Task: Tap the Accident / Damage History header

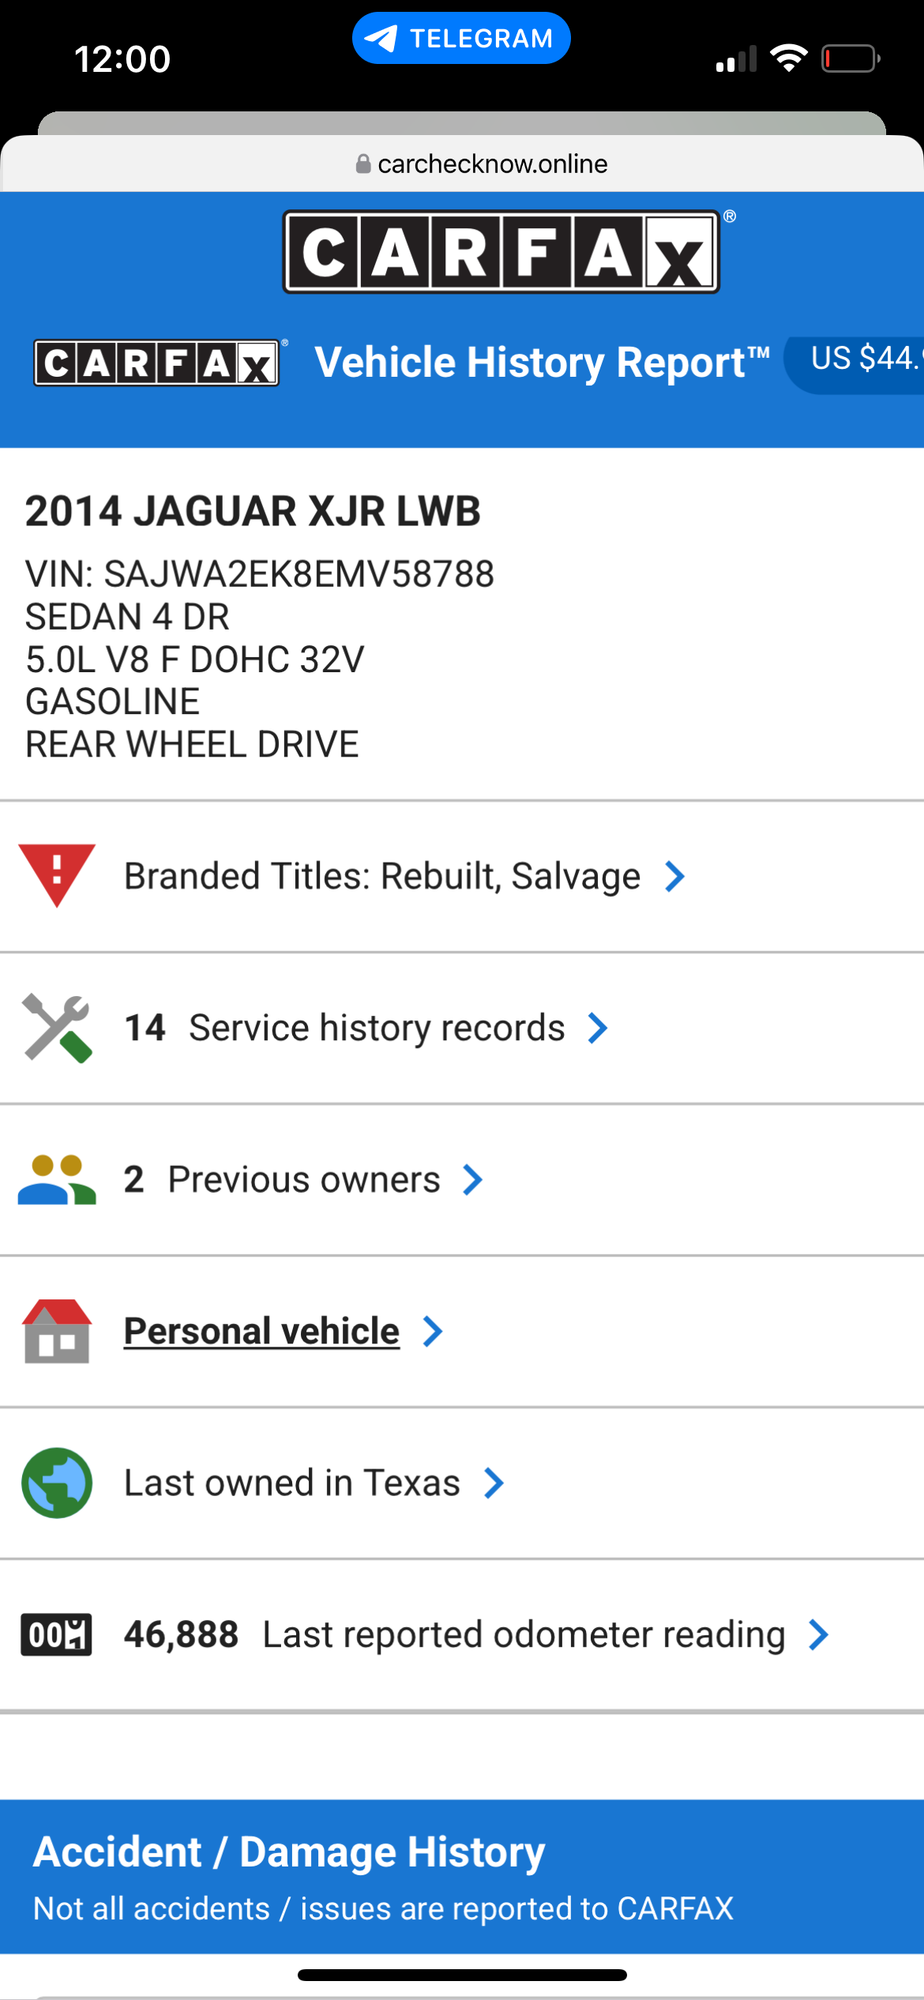Action: (289, 1852)
